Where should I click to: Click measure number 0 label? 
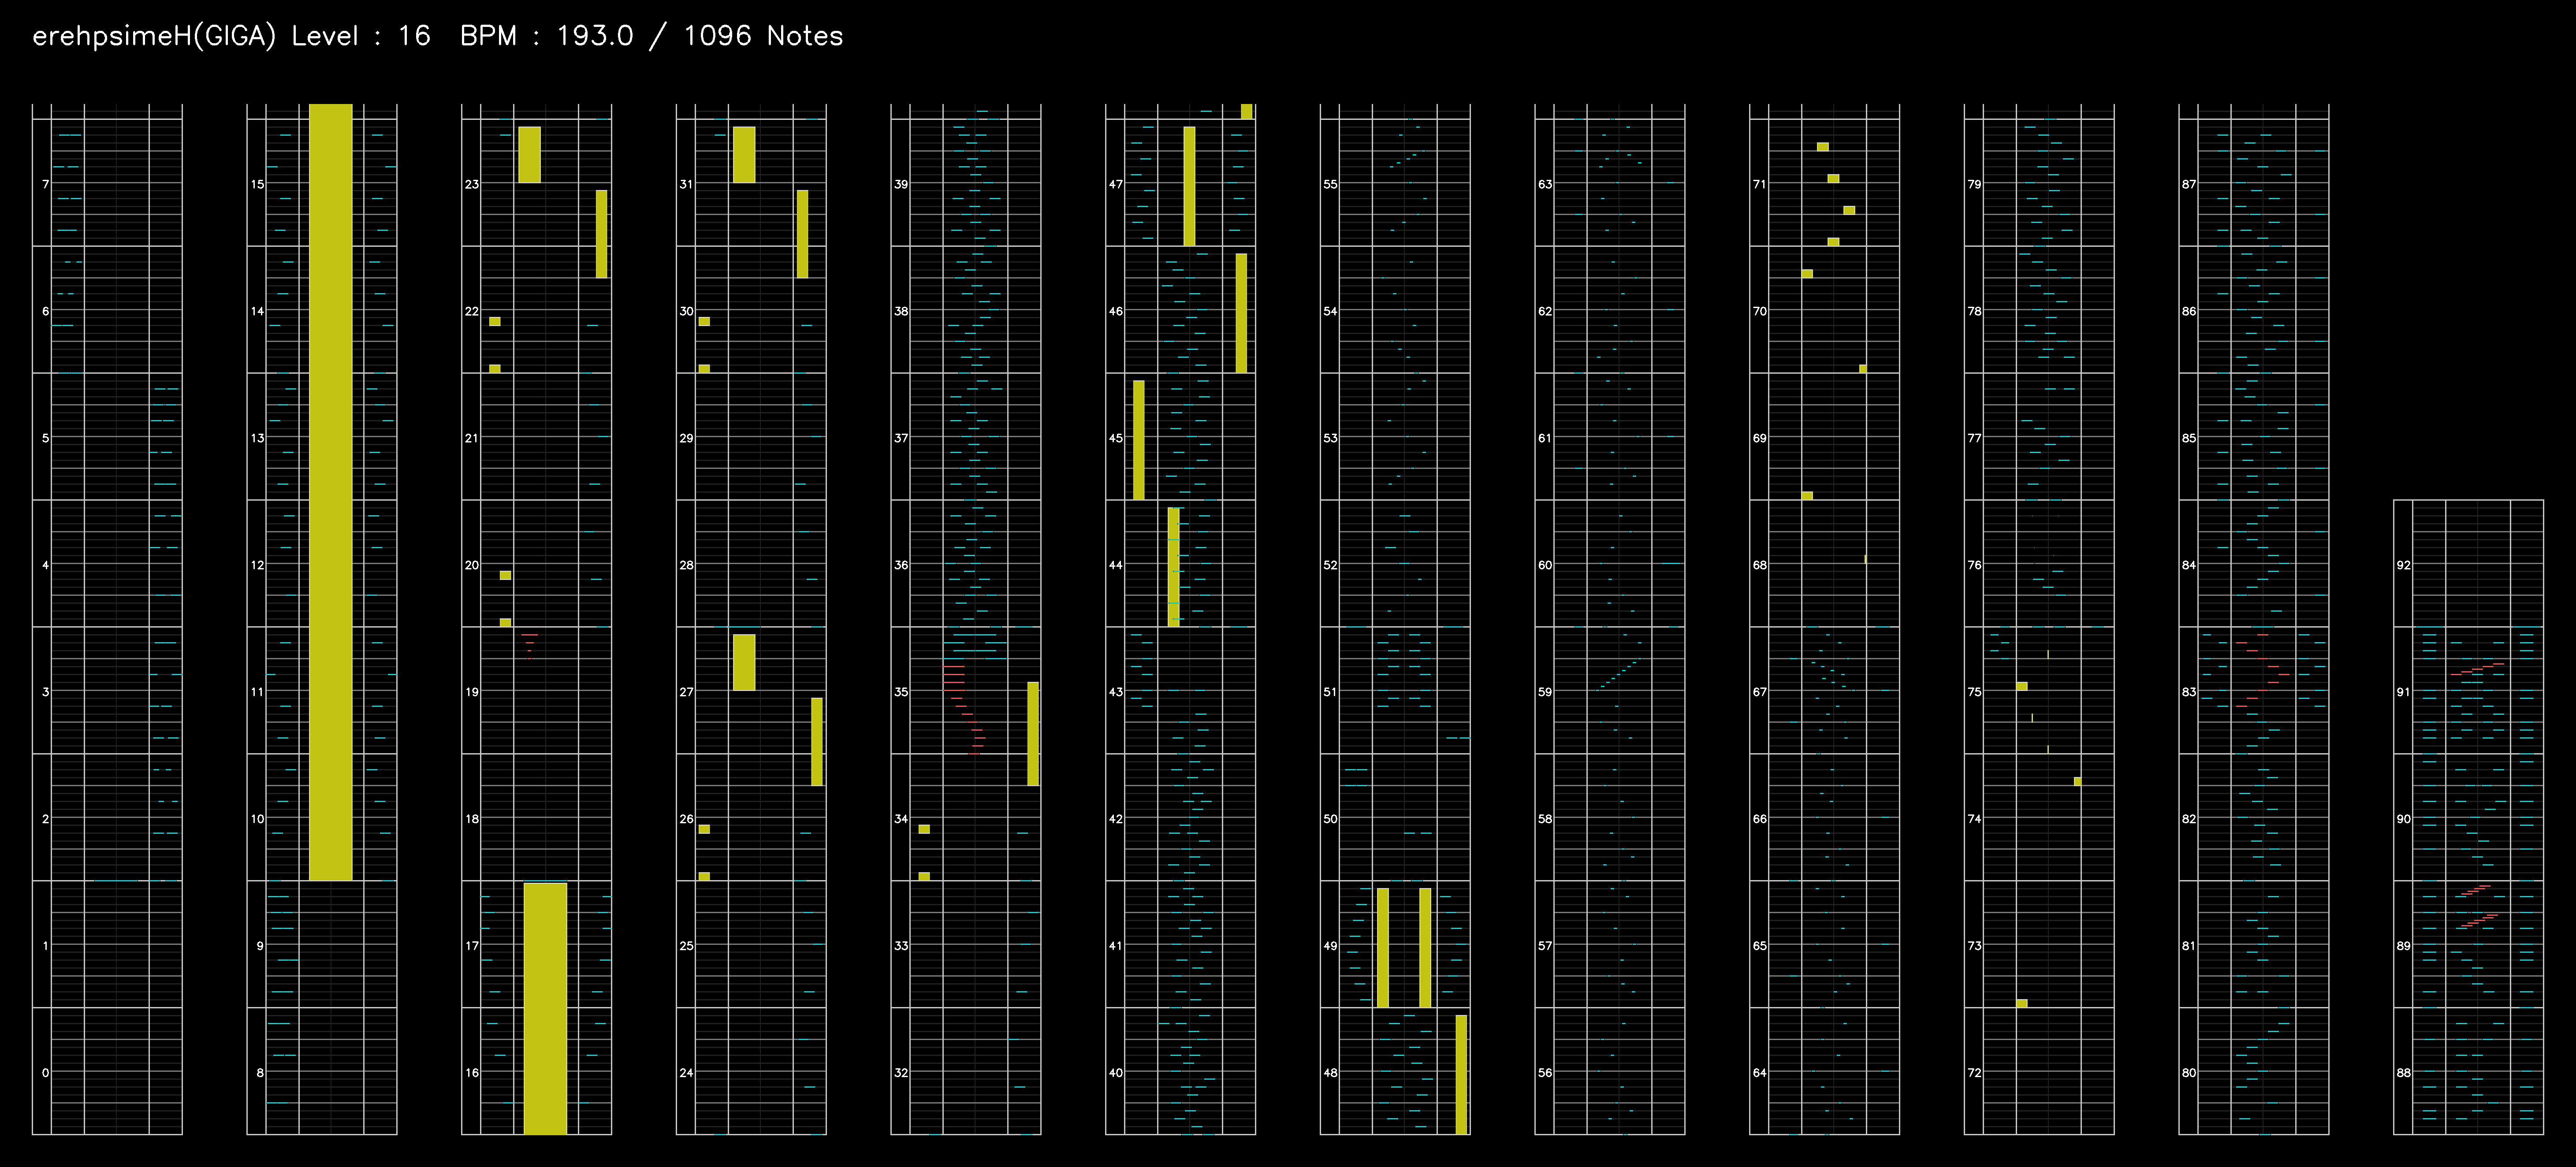pyautogui.click(x=45, y=1073)
